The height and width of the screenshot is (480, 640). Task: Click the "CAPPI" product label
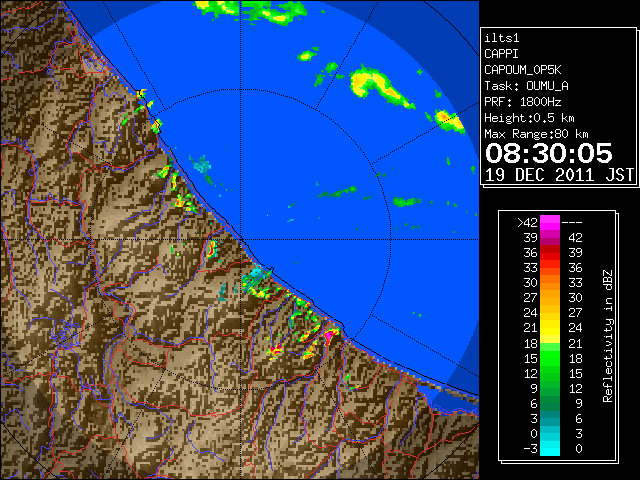pyautogui.click(x=501, y=54)
